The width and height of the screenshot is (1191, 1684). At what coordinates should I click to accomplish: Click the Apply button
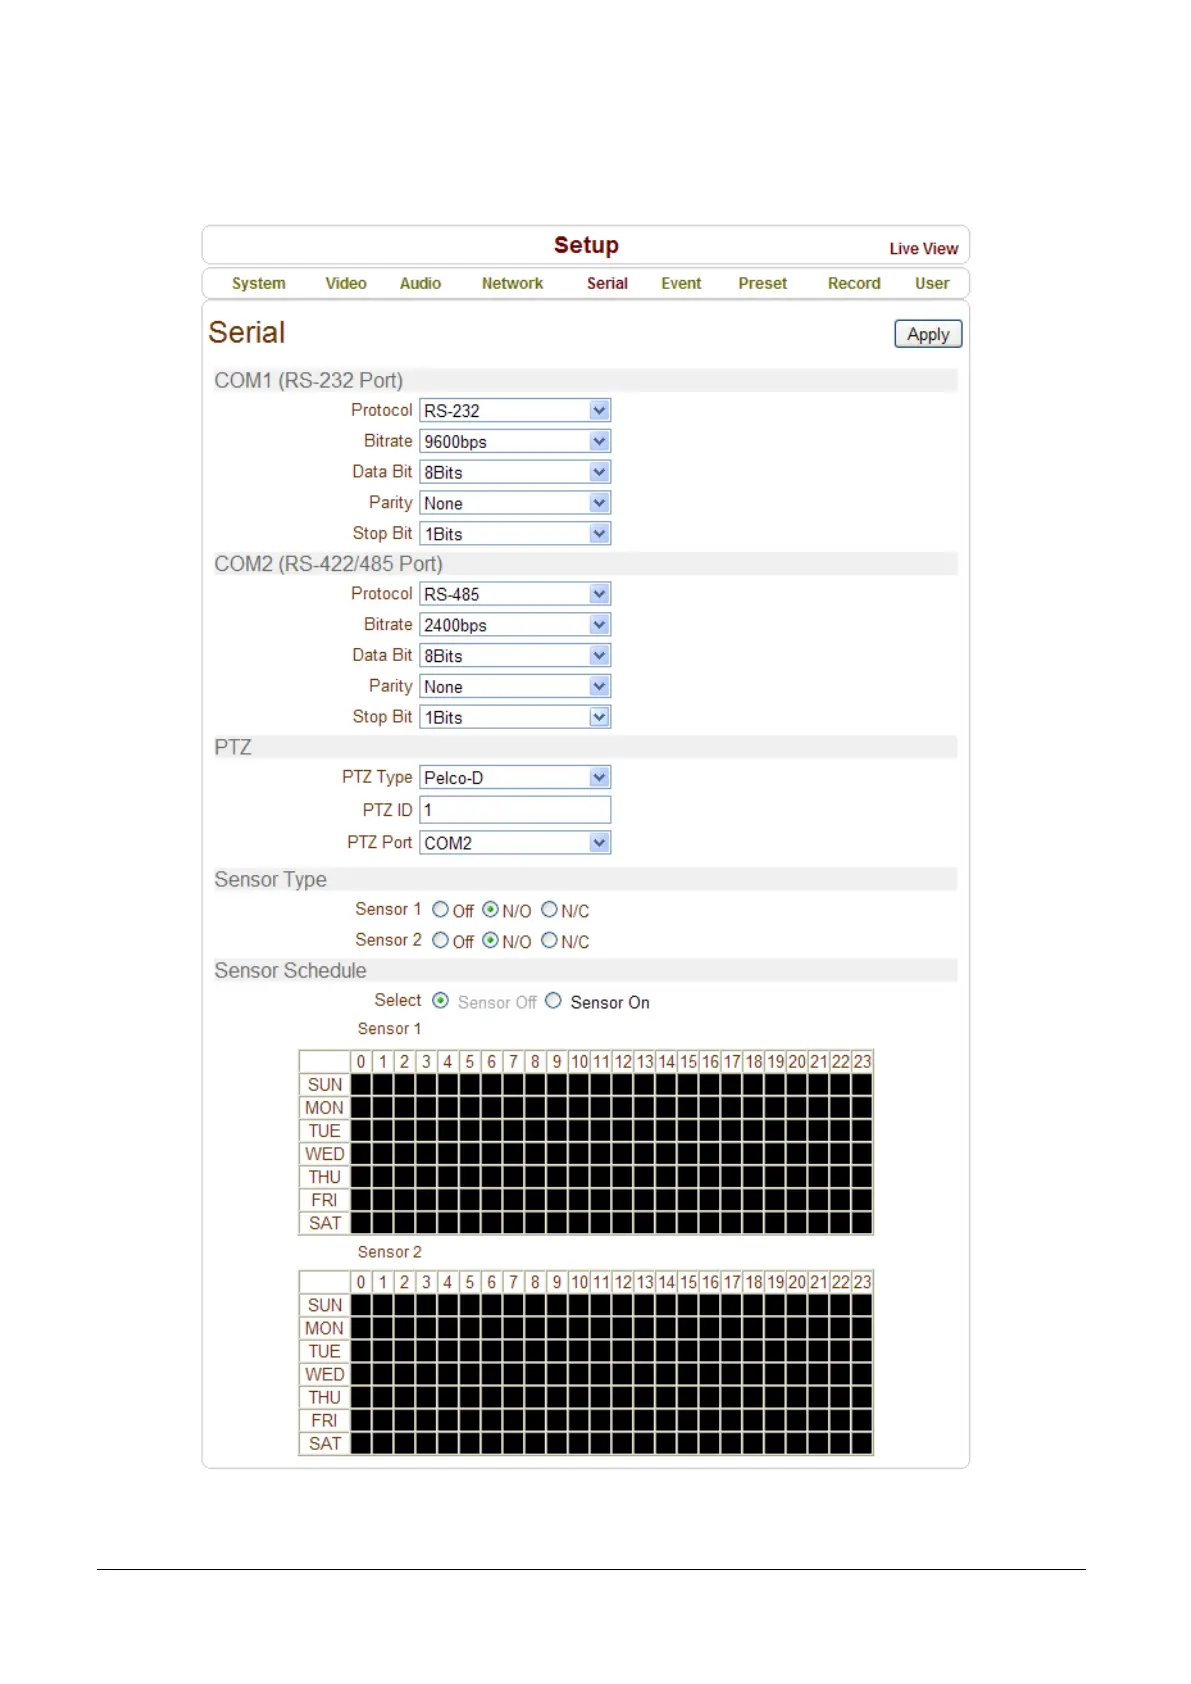point(927,335)
